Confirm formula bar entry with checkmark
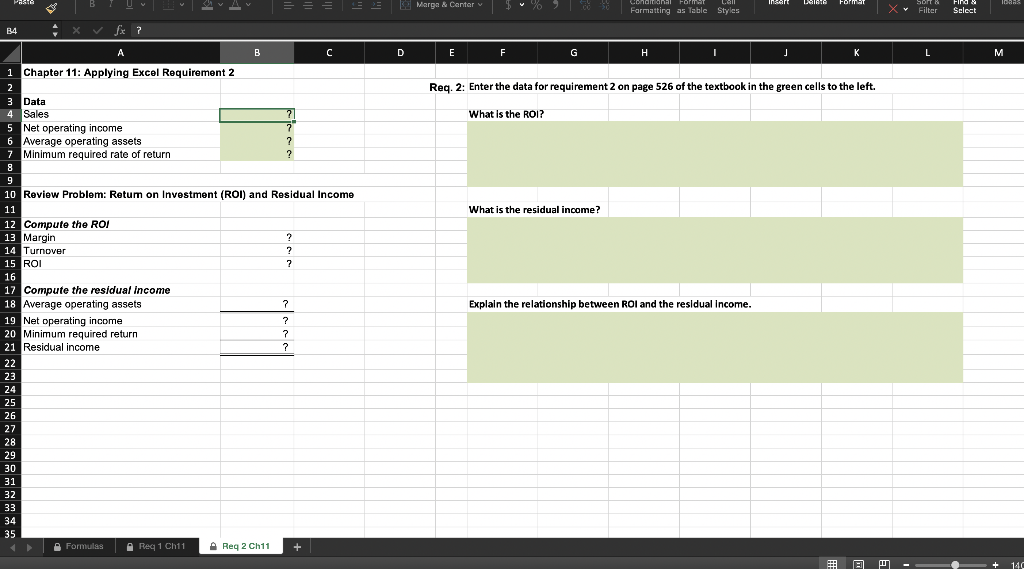Image resolution: width=1024 pixels, height=569 pixels. 97,31
